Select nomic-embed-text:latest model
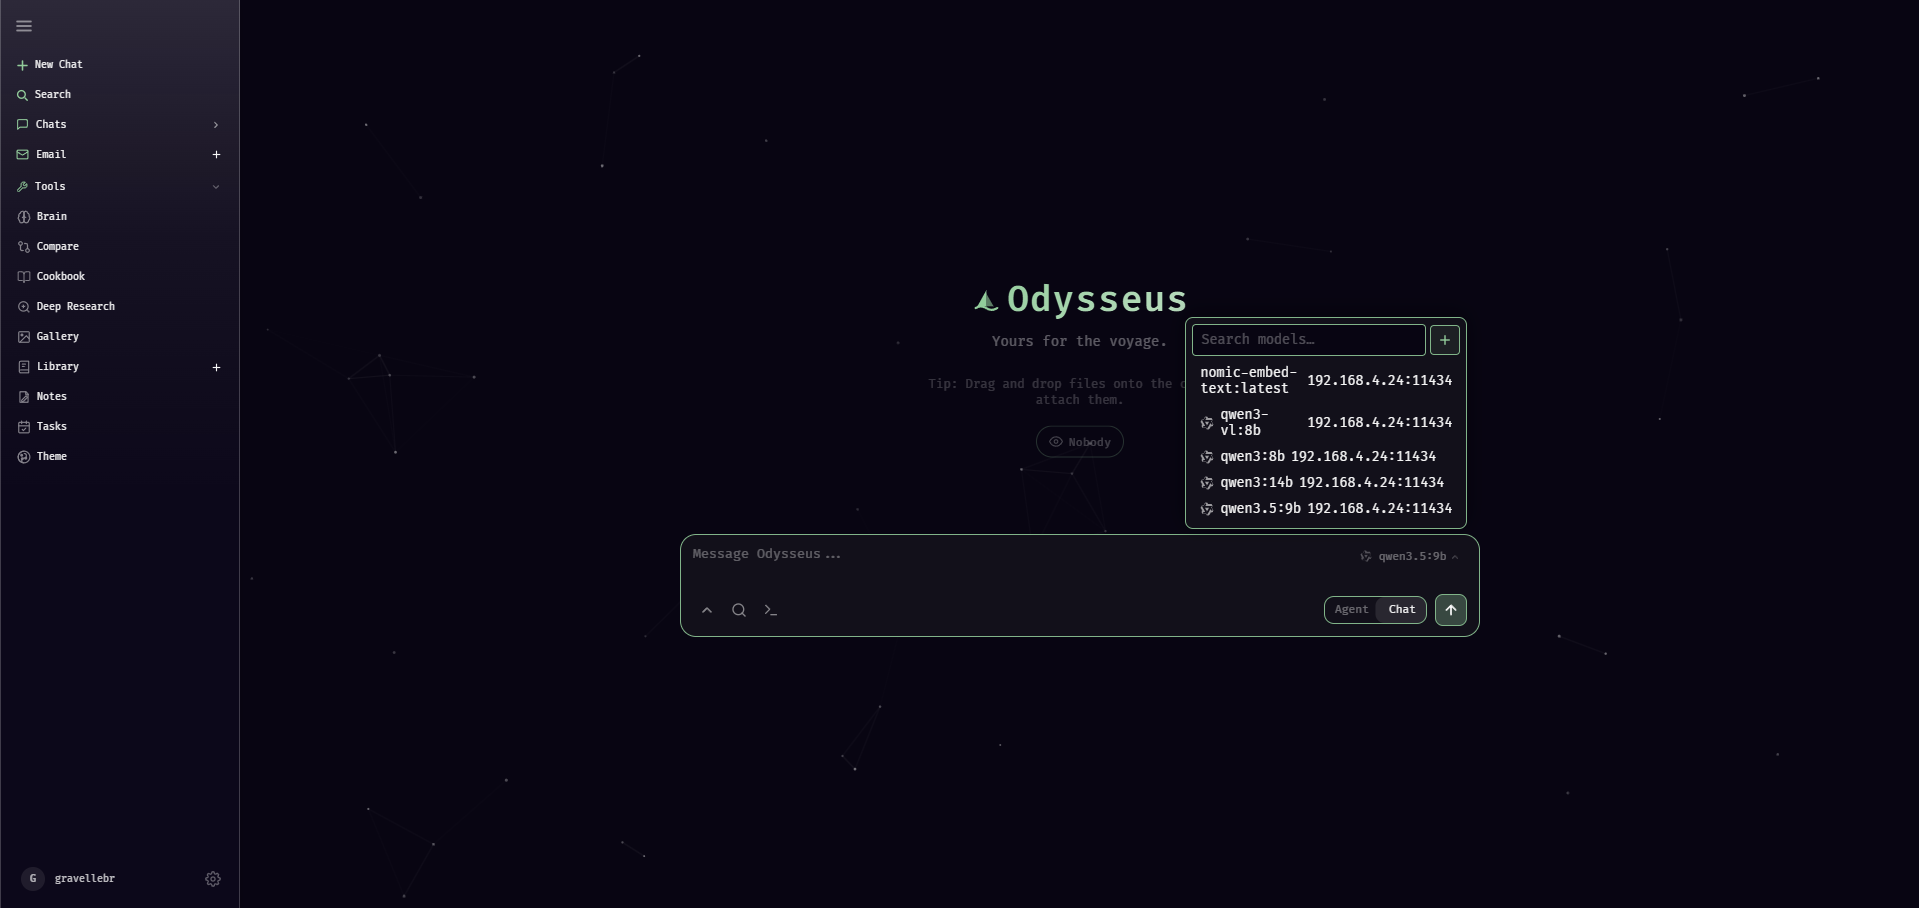 coord(1326,380)
